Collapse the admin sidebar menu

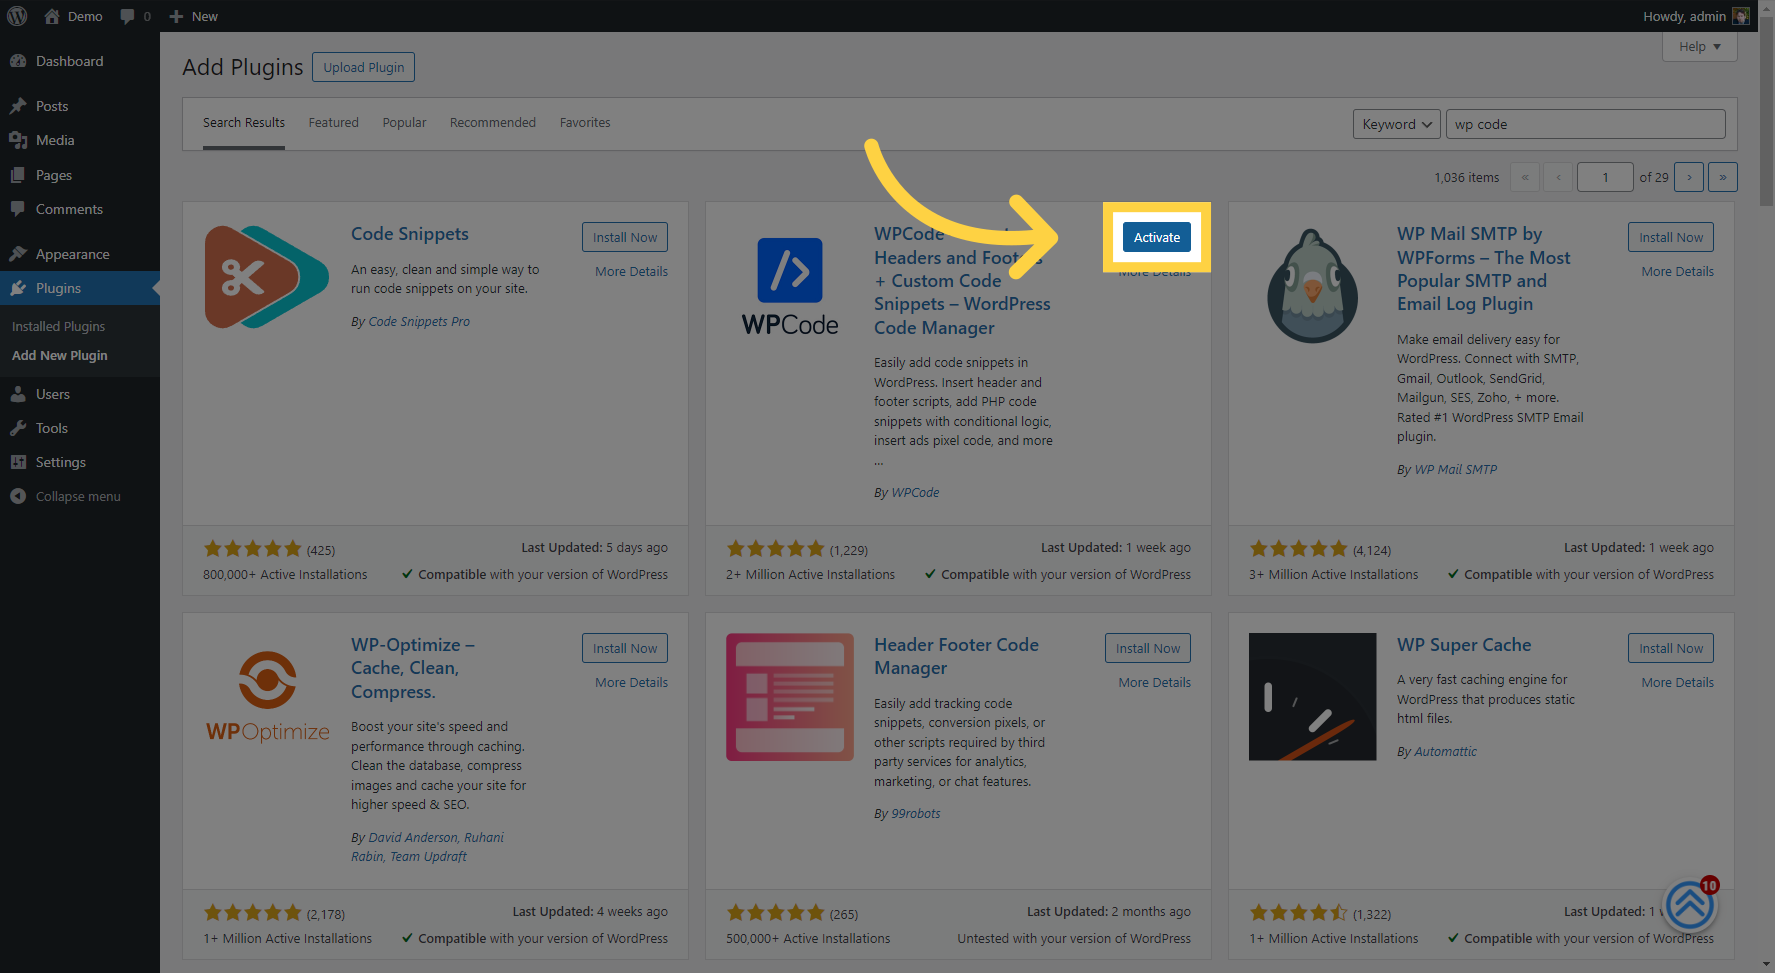(80, 496)
